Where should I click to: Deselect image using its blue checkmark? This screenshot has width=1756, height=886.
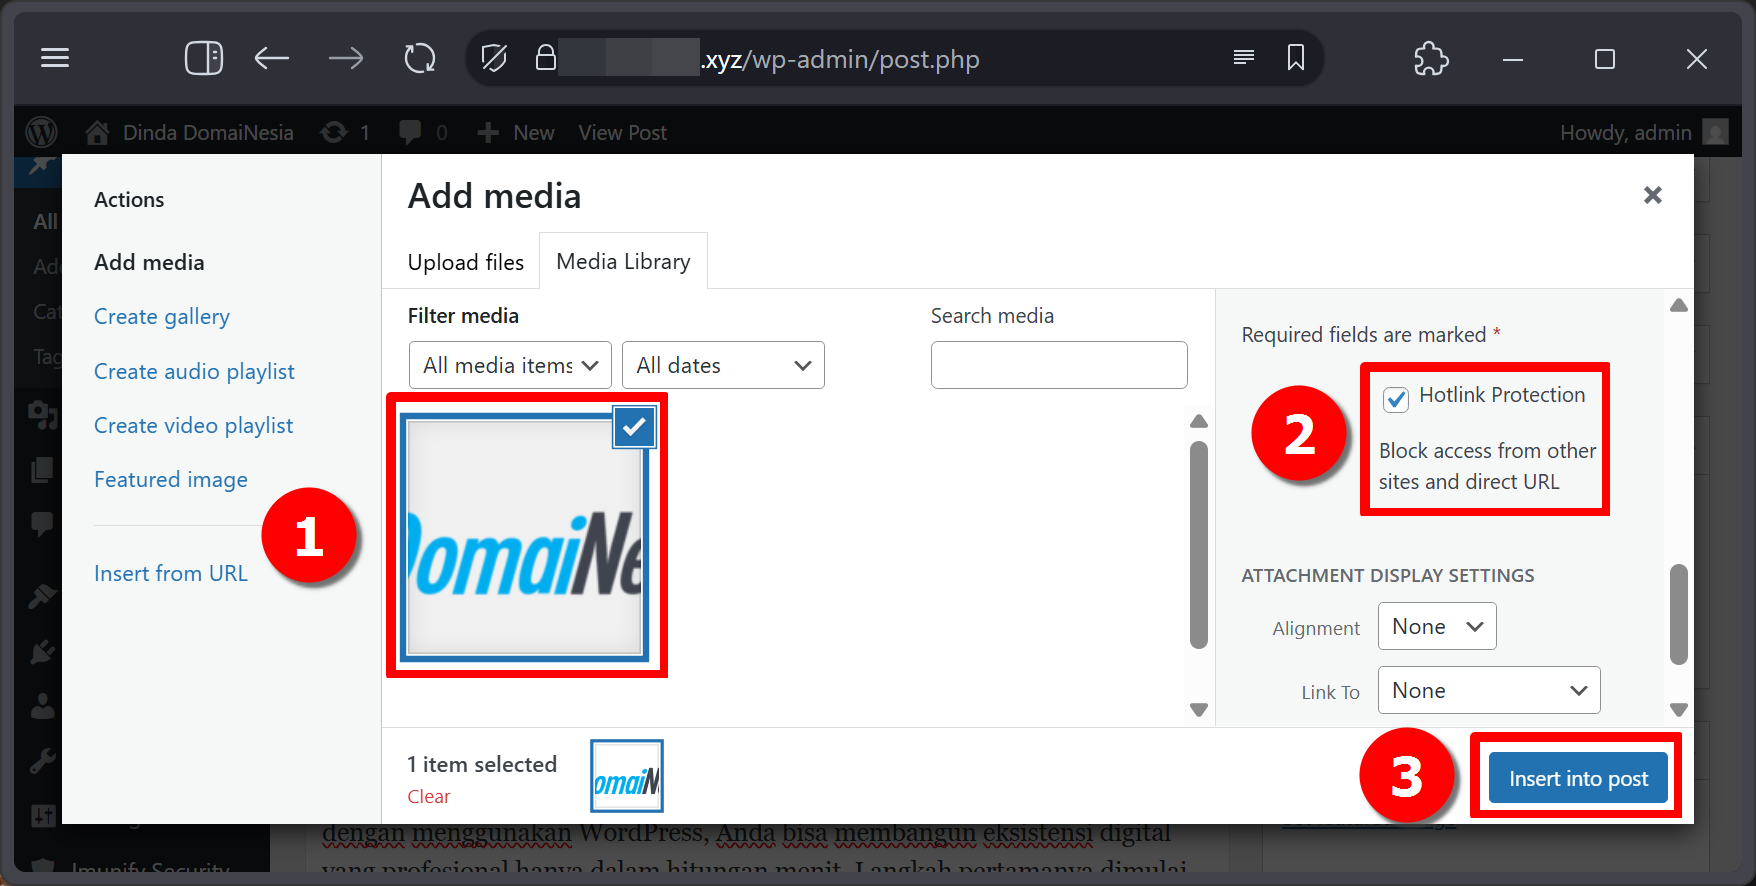(634, 427)
